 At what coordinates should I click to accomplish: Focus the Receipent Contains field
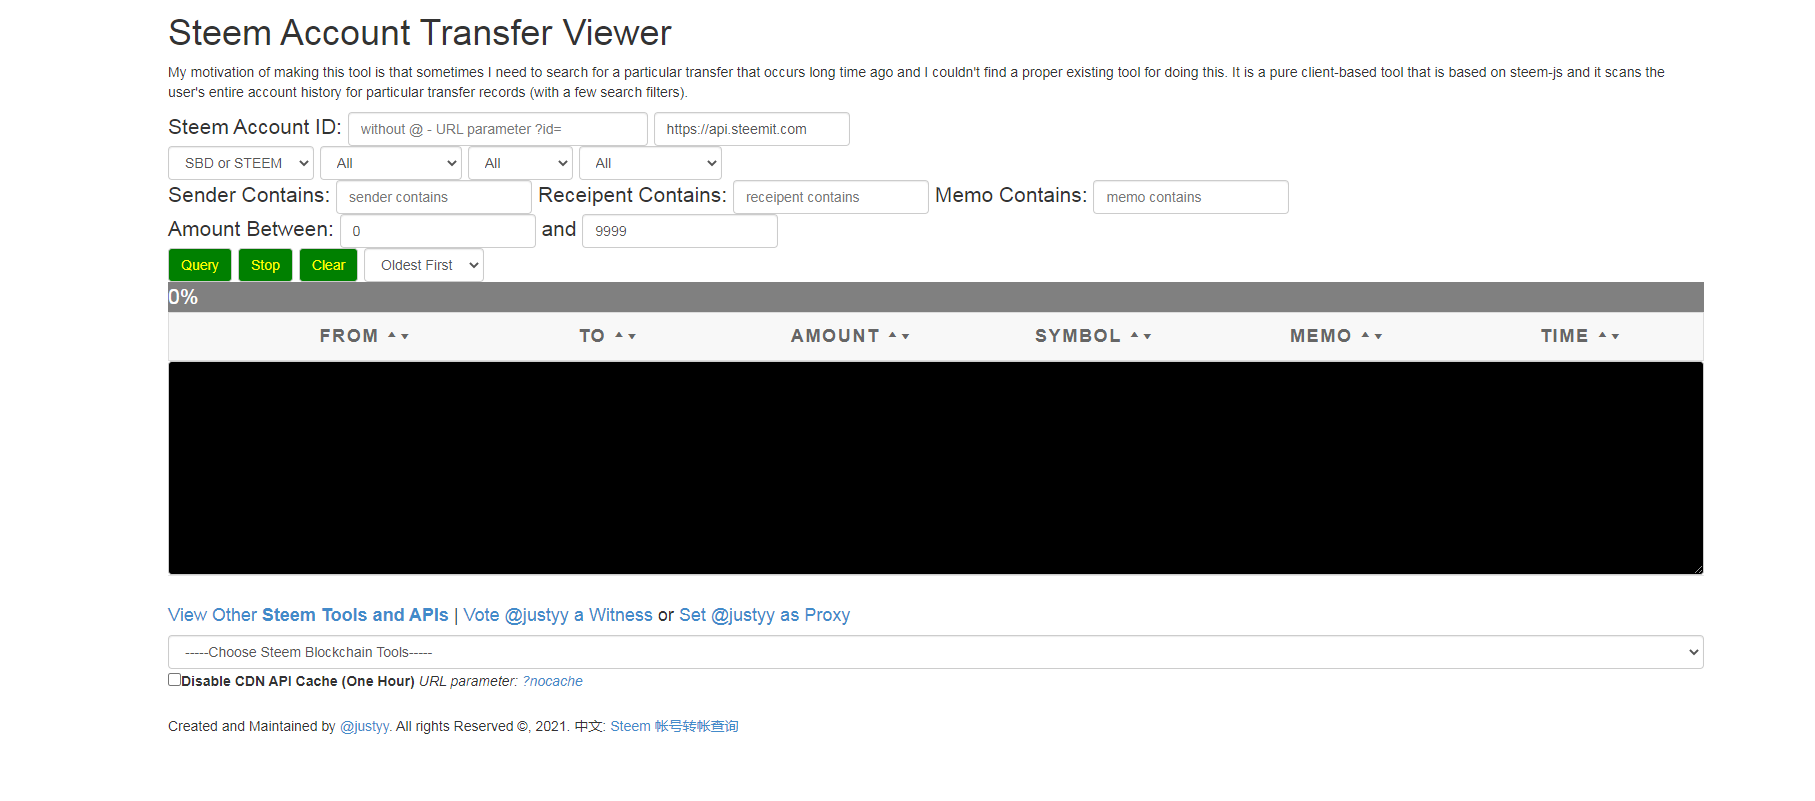pyautogui.click(x=831, y=197)
